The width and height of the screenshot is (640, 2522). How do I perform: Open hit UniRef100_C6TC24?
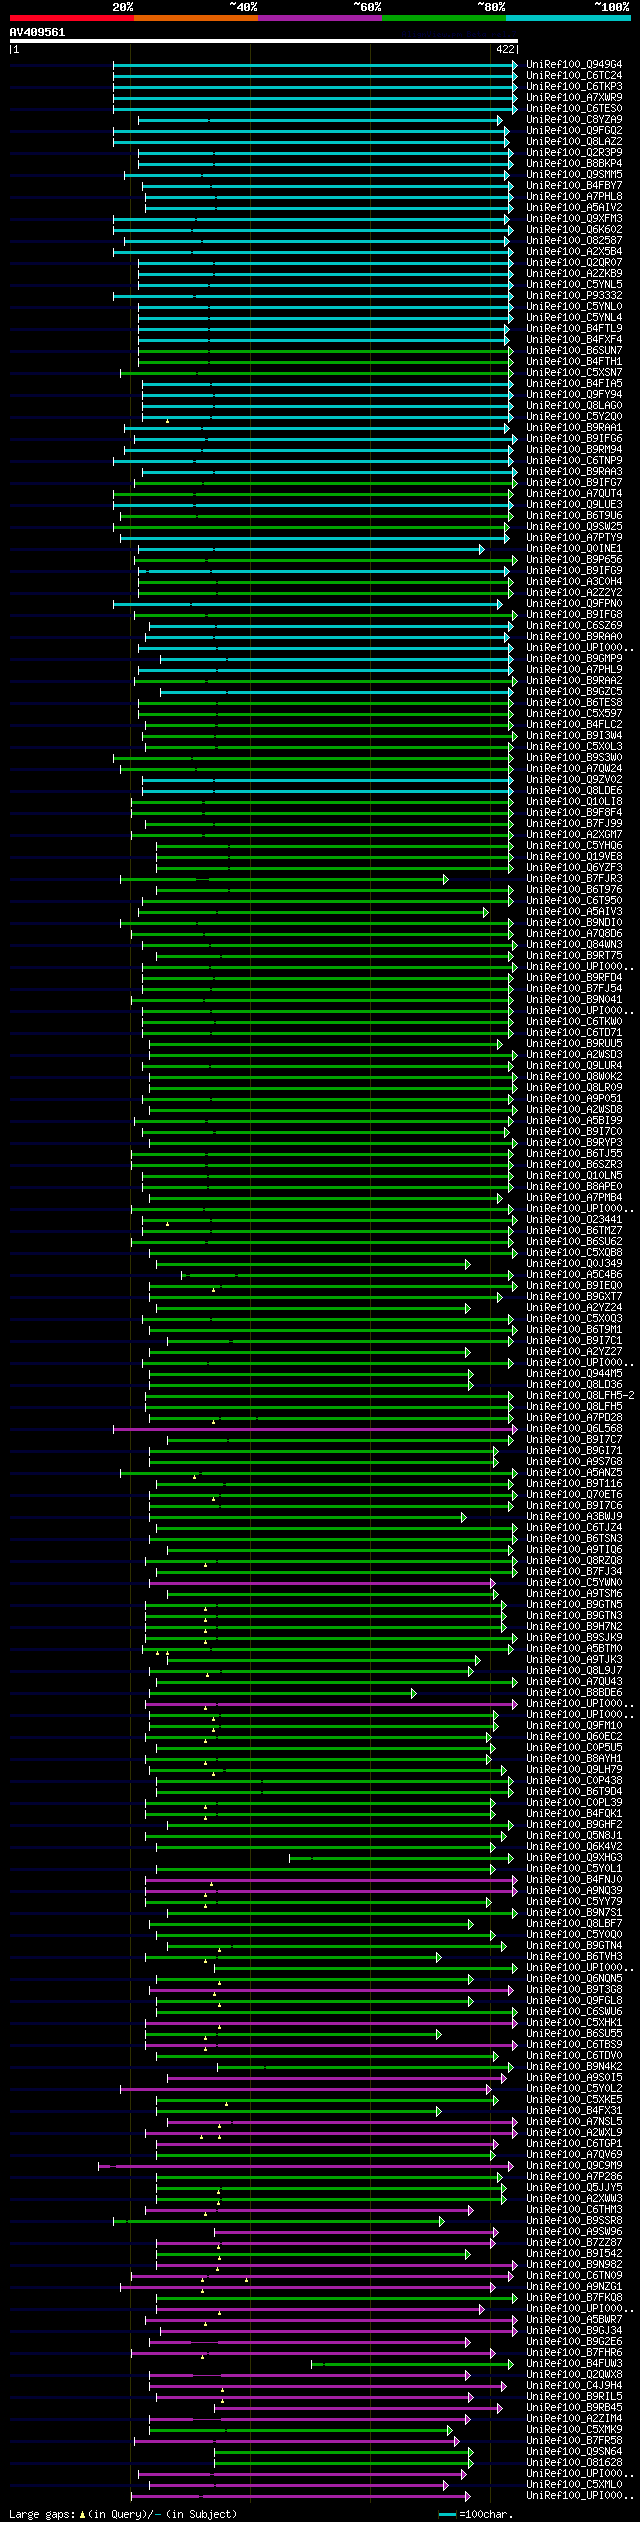pyautogui.click(x=574, y=76)
